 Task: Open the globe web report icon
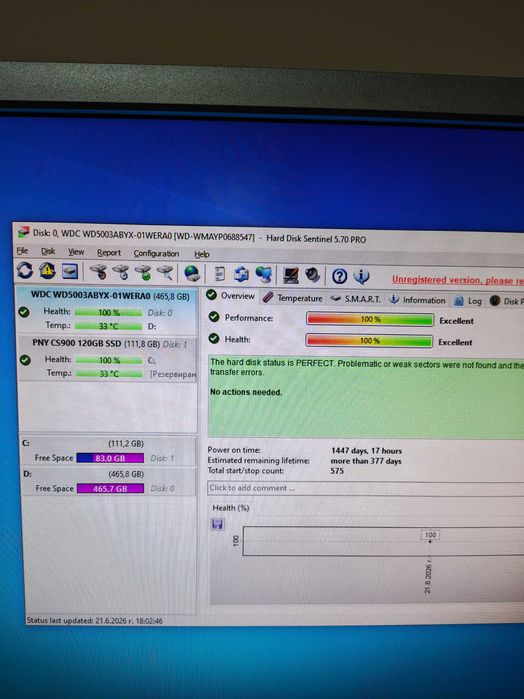[192, 273]
